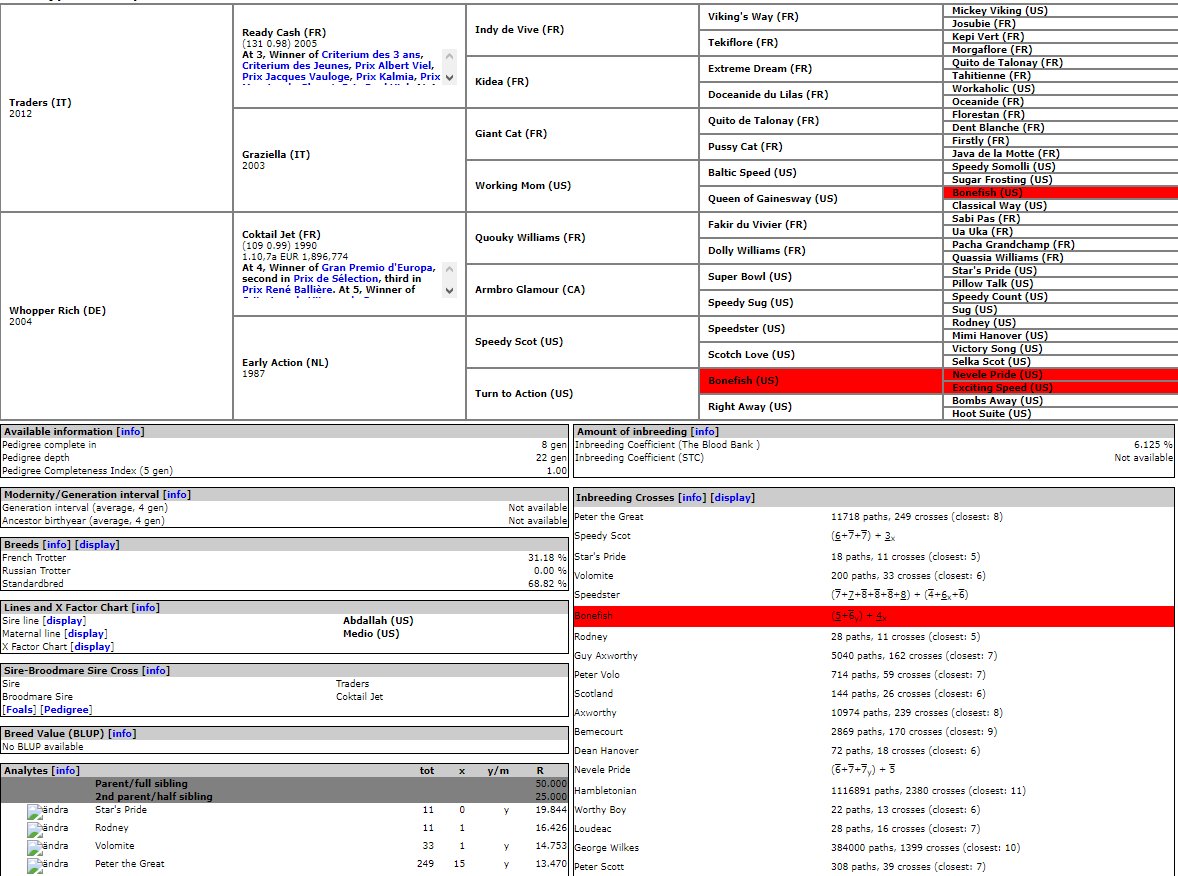The width and height of the screenshot is (1178, 876).
Task: Select Early Action (NL) in the pedigree
Action: pyautogui.click(x=285, y=362)
